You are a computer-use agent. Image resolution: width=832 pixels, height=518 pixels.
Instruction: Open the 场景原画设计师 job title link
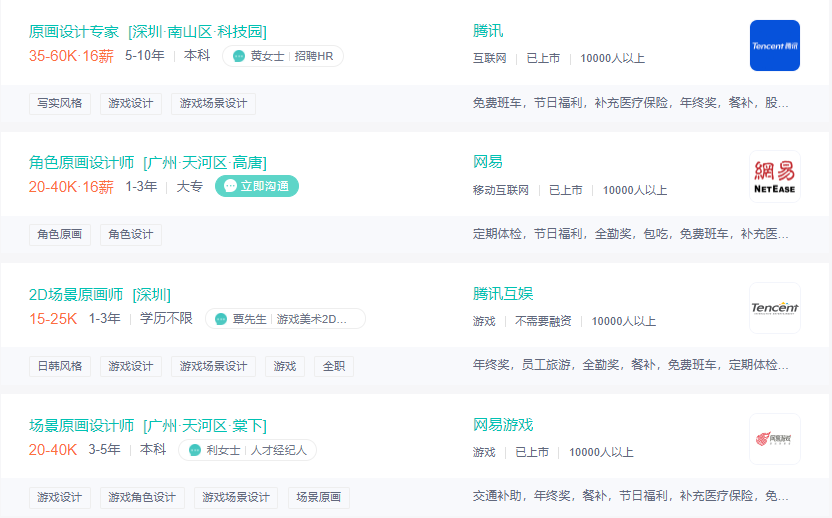(x=81, y=425)
